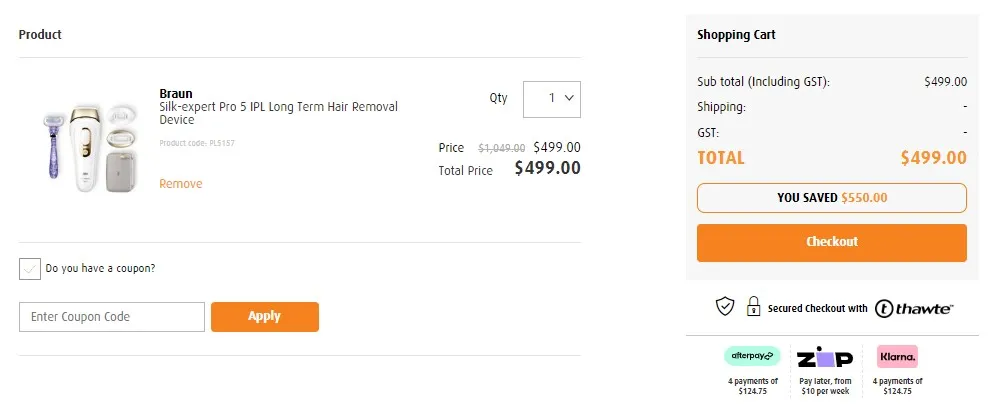Click the Shopping Cart heading
Viewport: 992px width, 409px height.
[736, 35]
